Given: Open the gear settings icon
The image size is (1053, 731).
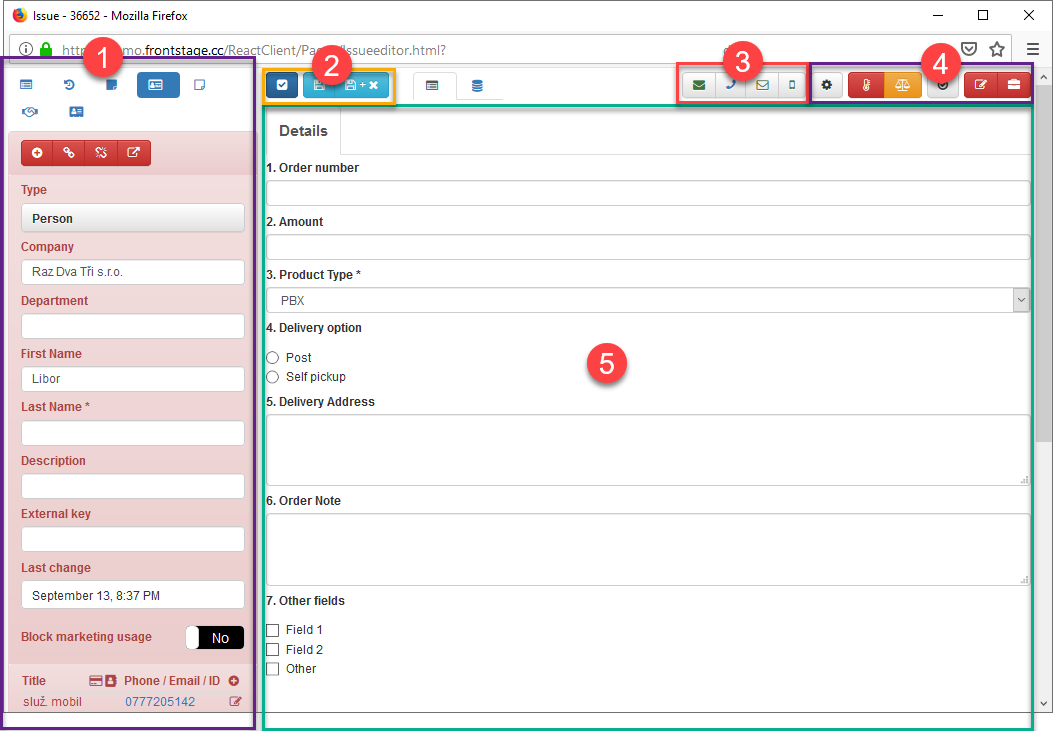Looking at the screenshot, I should [x=827, y=85].
